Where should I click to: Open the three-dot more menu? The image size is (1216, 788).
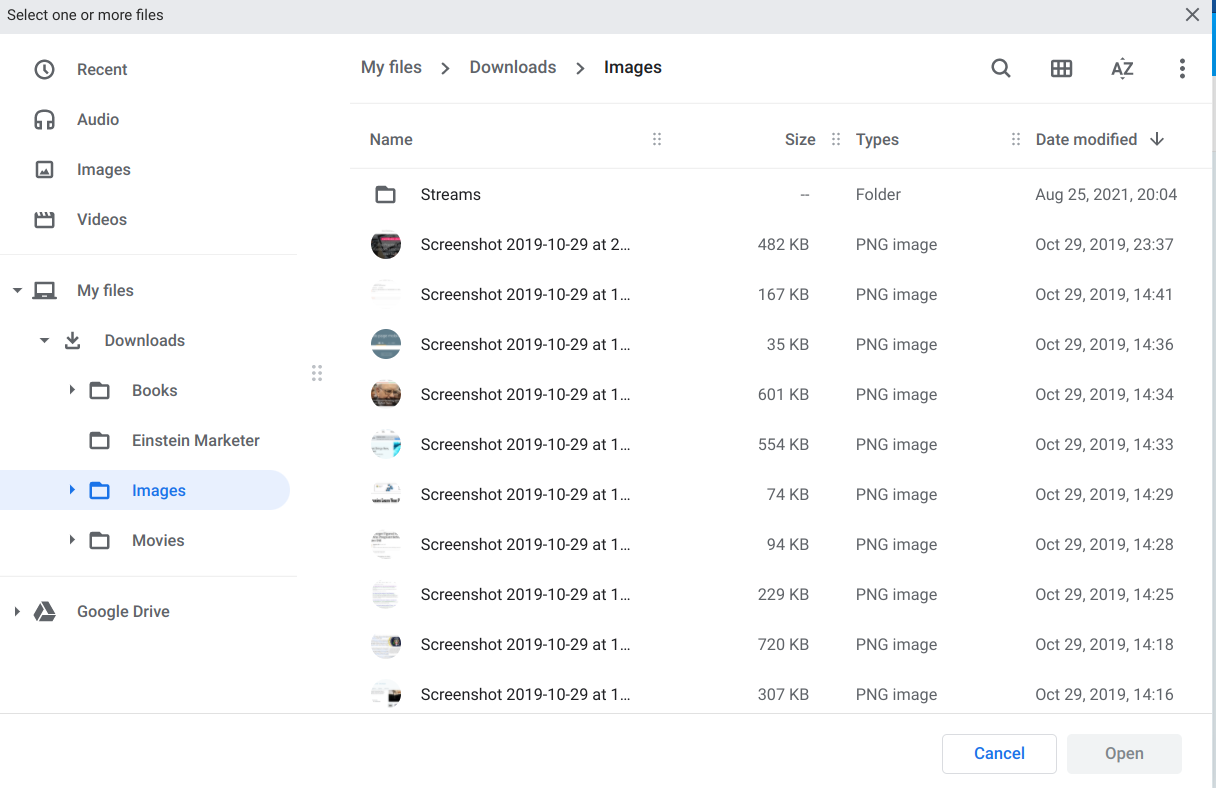(1182, 68)
